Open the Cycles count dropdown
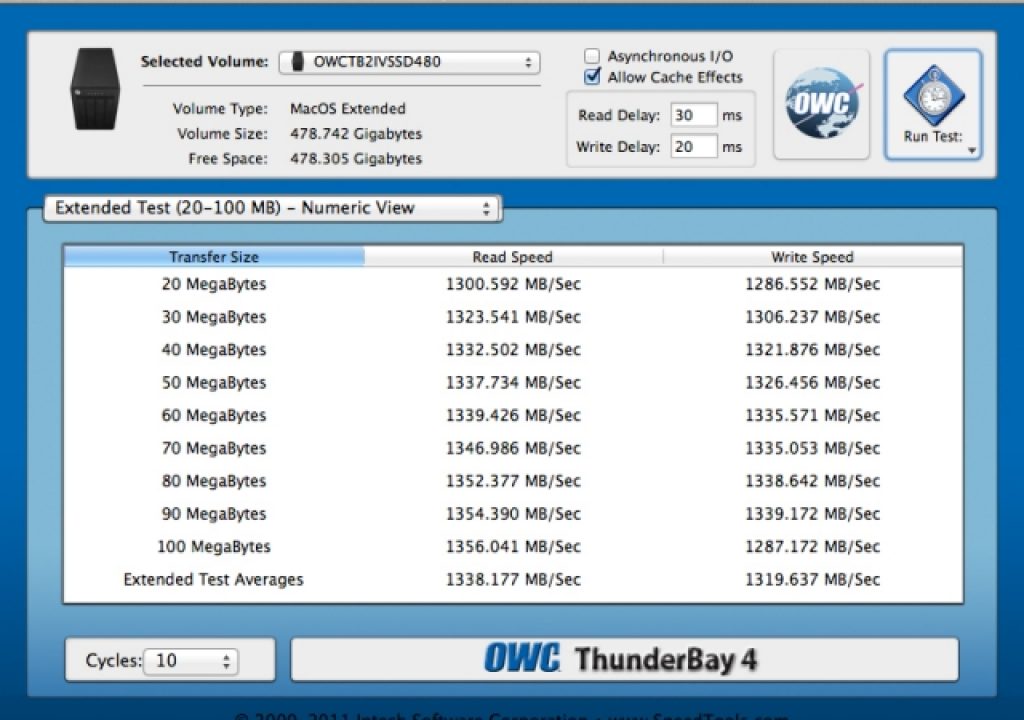Screen dimensions: 1024x720 [x=191, y=661]
